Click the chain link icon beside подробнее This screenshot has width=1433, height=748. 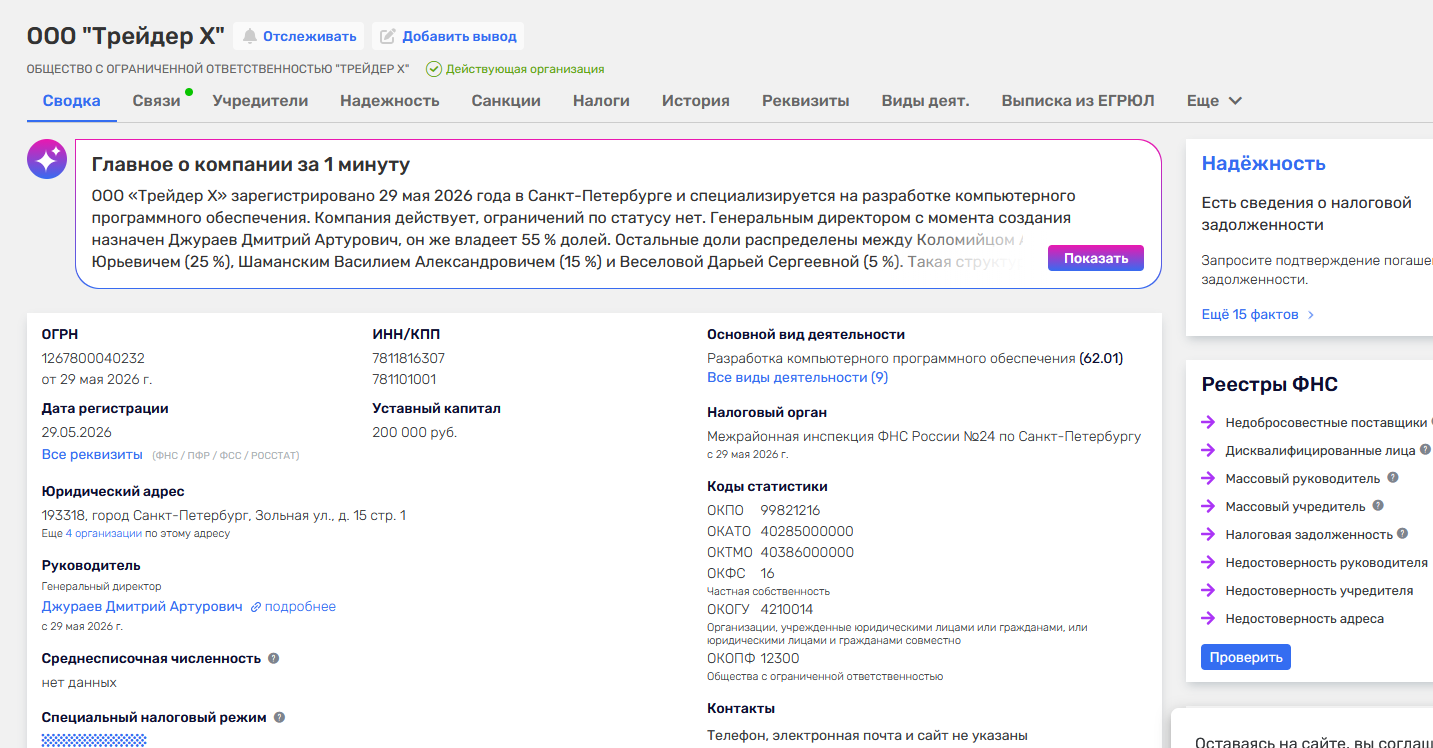coord(256,607)
